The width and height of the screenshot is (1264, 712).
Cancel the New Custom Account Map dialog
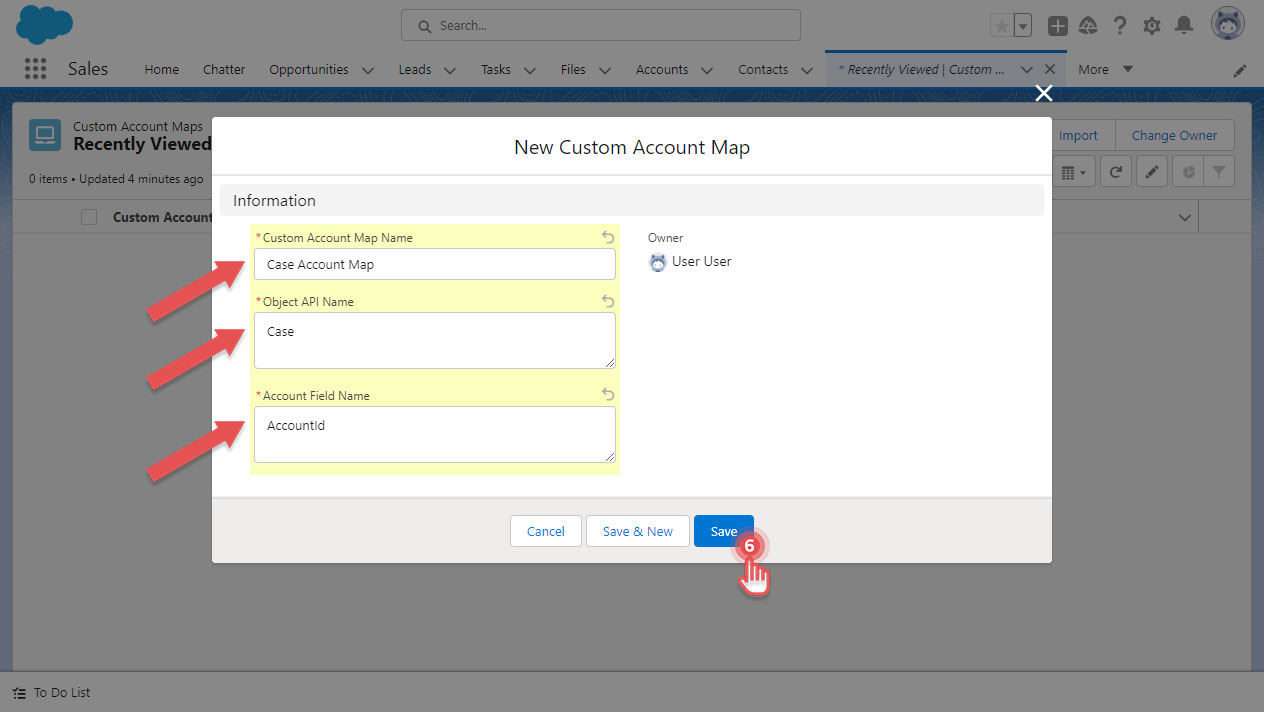click(x=545, y=531)
